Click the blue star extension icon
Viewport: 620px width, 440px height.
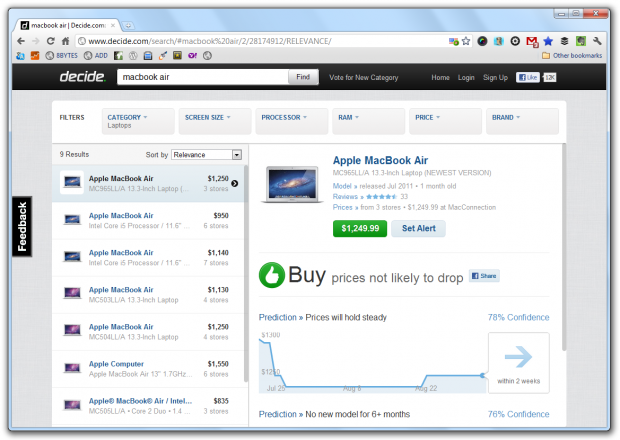coord(548,41)
